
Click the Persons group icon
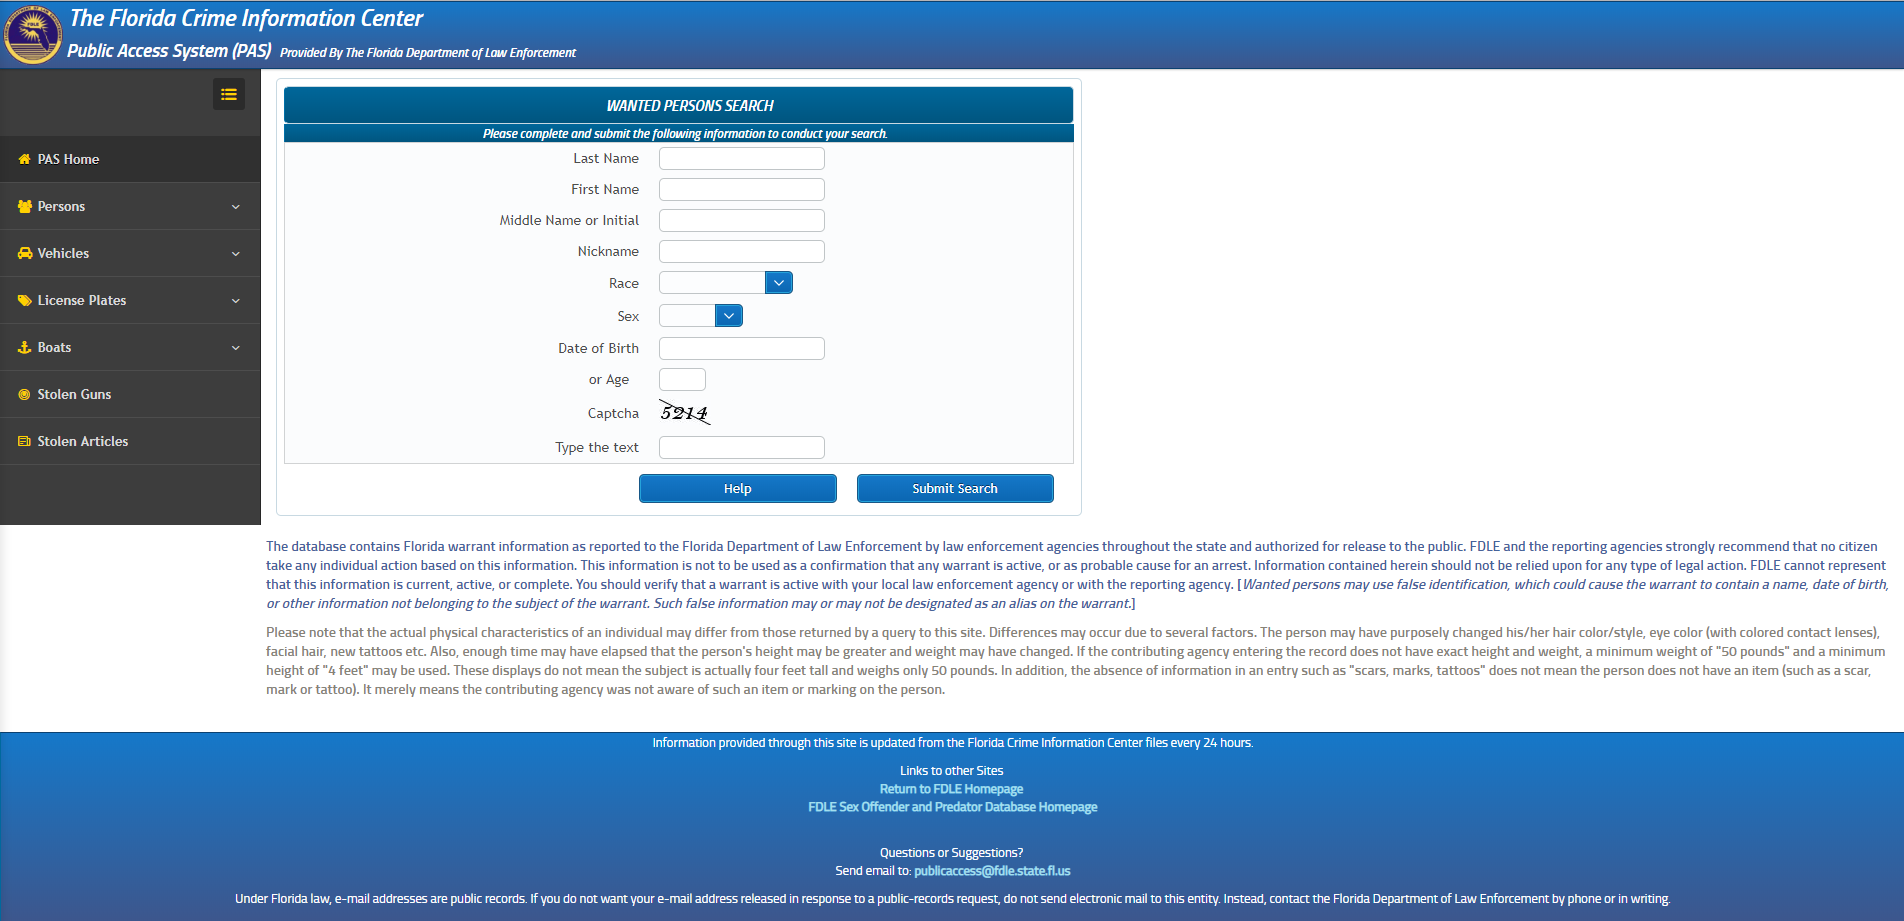click(25, 206)
